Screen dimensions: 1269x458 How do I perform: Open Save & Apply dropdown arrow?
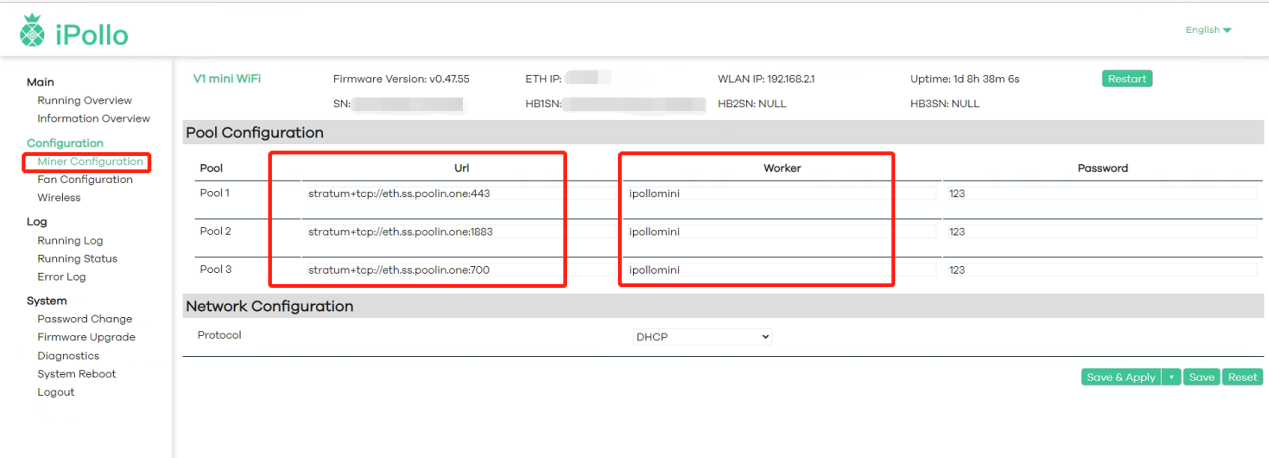tap(1171, 377)
